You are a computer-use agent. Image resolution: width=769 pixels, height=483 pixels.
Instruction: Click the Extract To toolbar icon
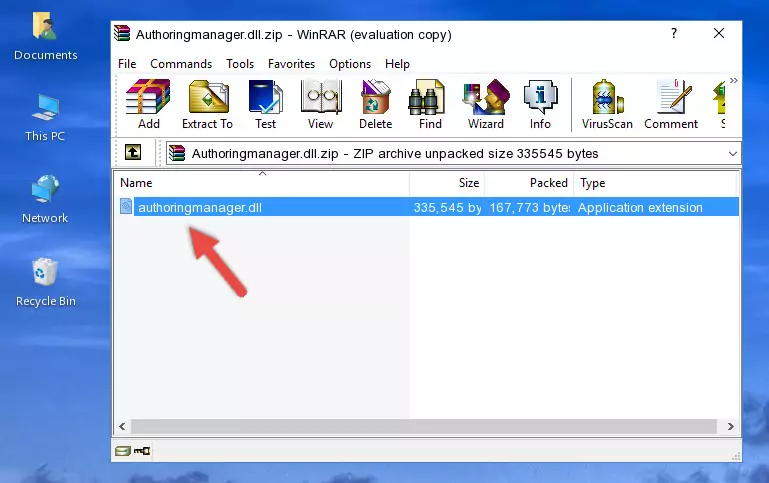click(x=207, y=104)
